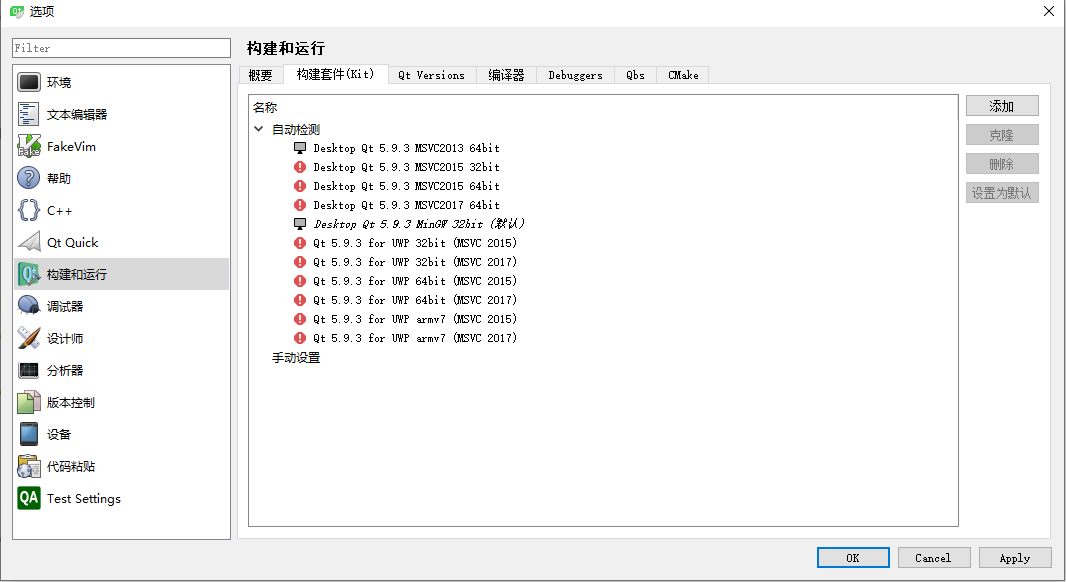Click the 添加 button
Viewport: 1066px width, 582px height.
coord(1002,106)
